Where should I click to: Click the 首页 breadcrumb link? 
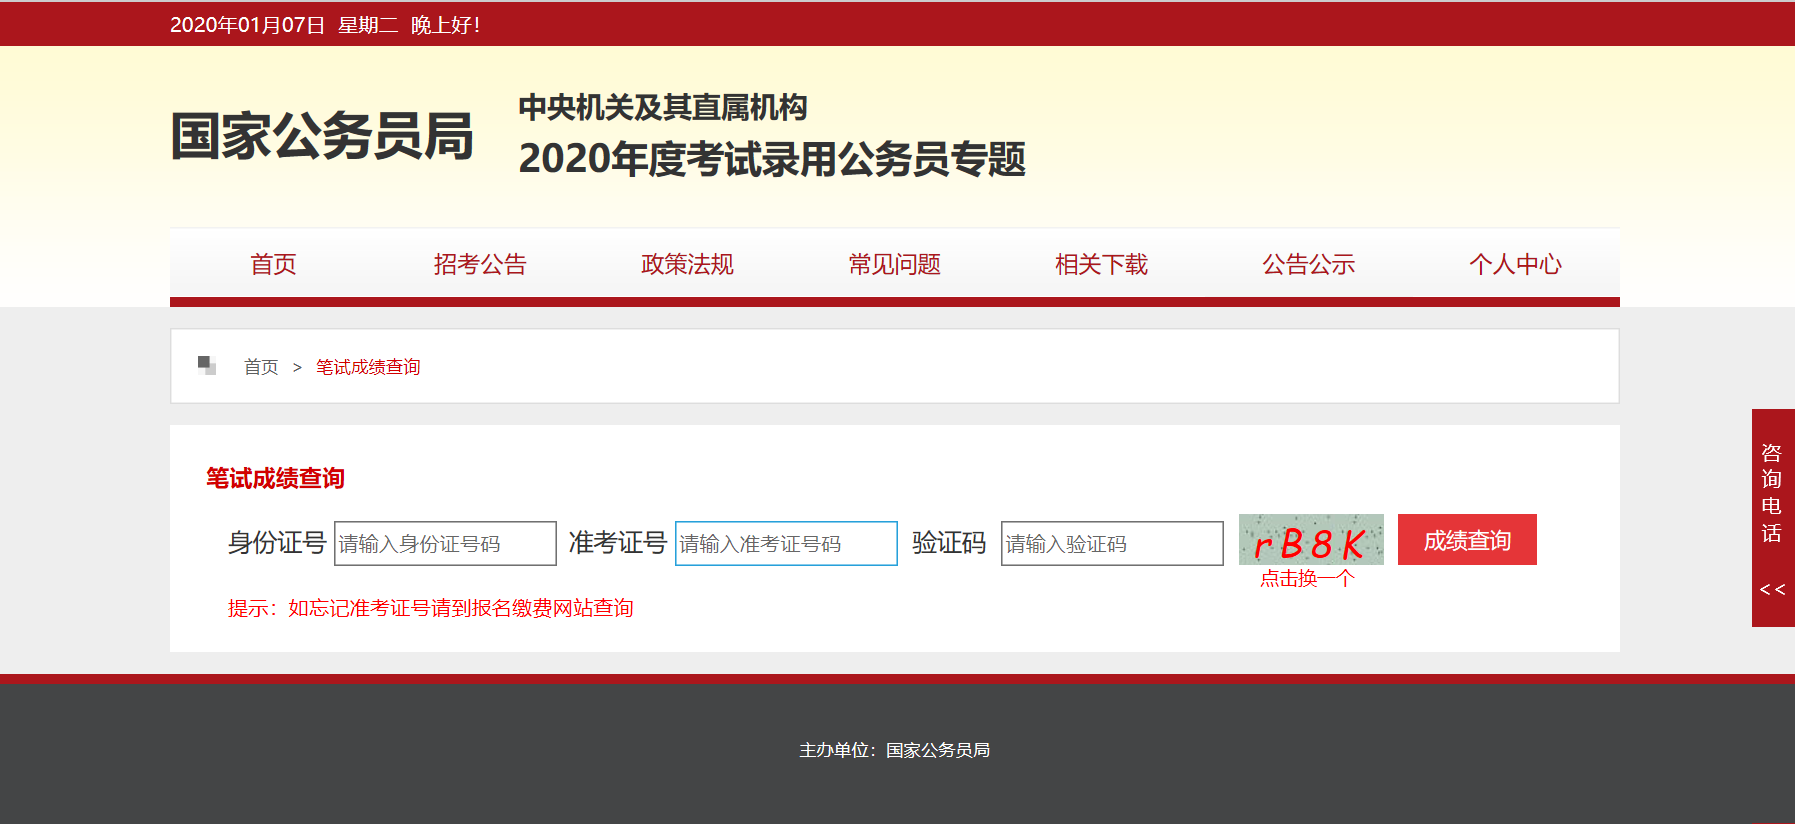261,367
